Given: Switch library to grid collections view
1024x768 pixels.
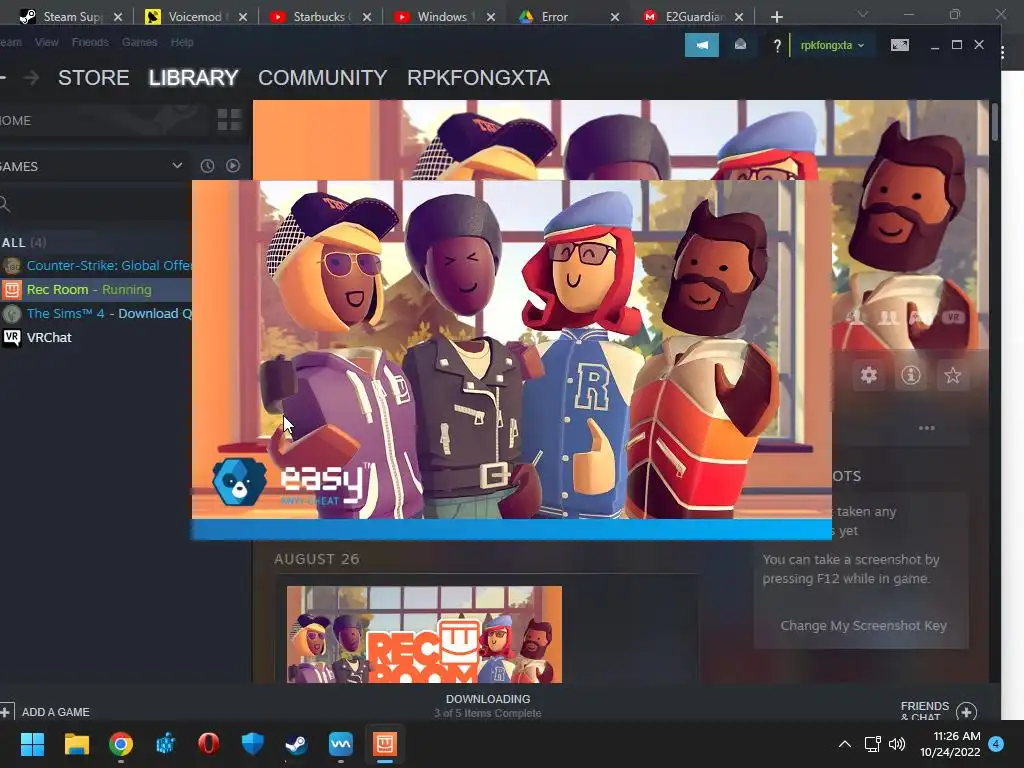Looking at the screenshot, I should click(229, 120).
